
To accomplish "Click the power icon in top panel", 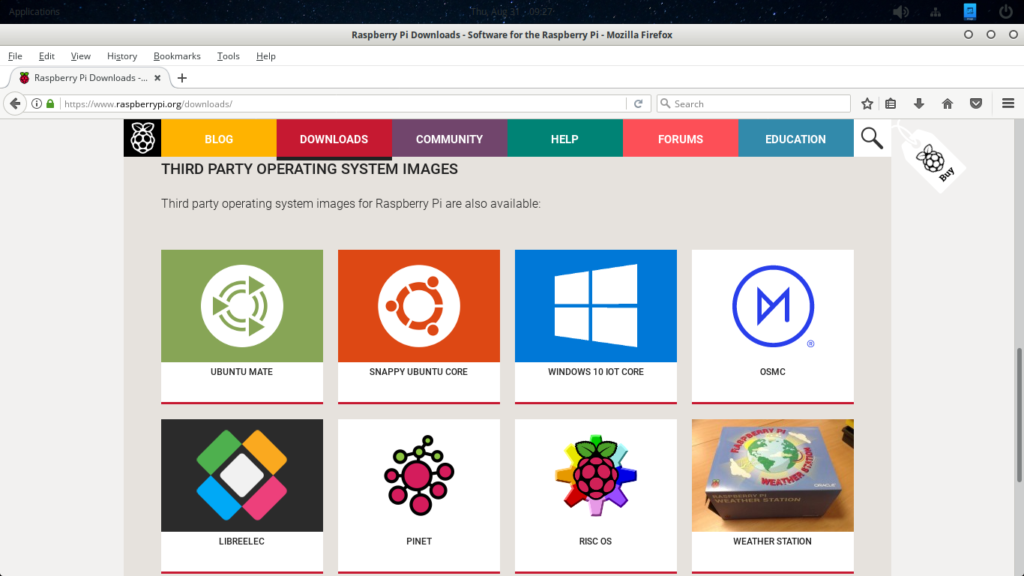I will point(1006,12).
